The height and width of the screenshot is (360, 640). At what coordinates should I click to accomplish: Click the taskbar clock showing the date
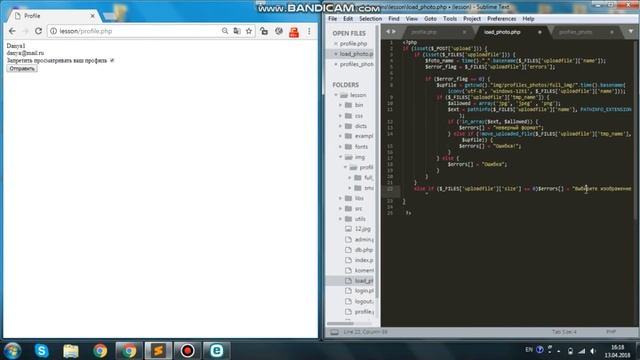[x=618, y=351]
